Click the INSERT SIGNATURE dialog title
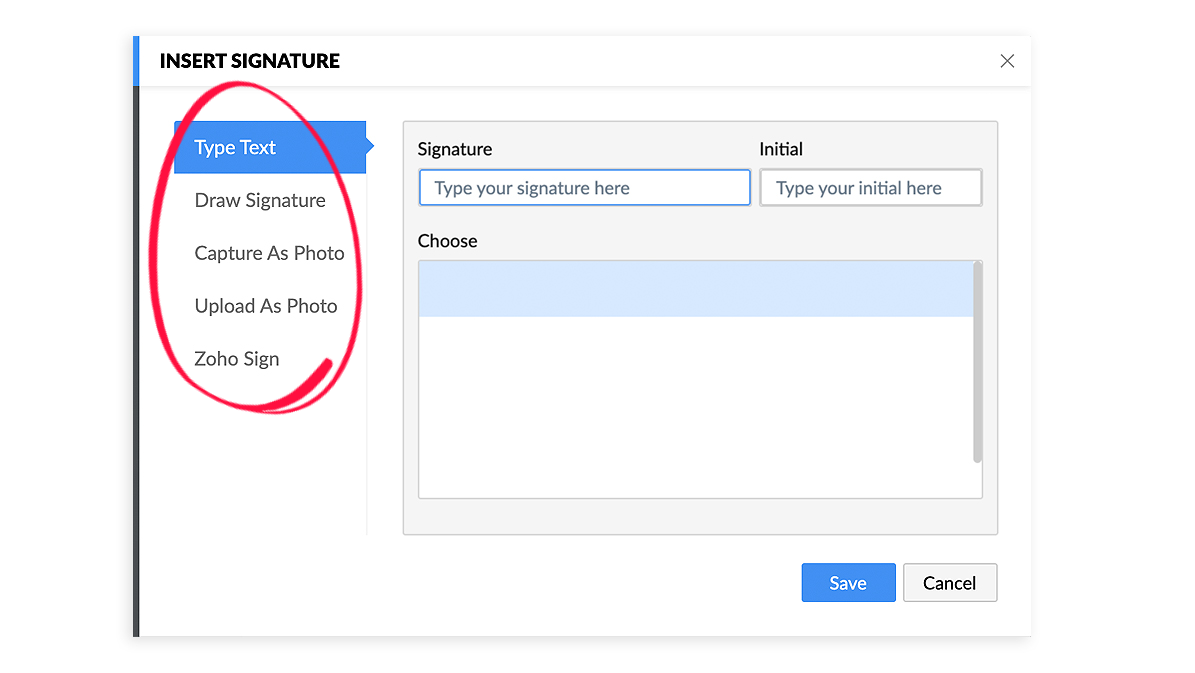Viewport: 1195px width, 673px height. 250,61
